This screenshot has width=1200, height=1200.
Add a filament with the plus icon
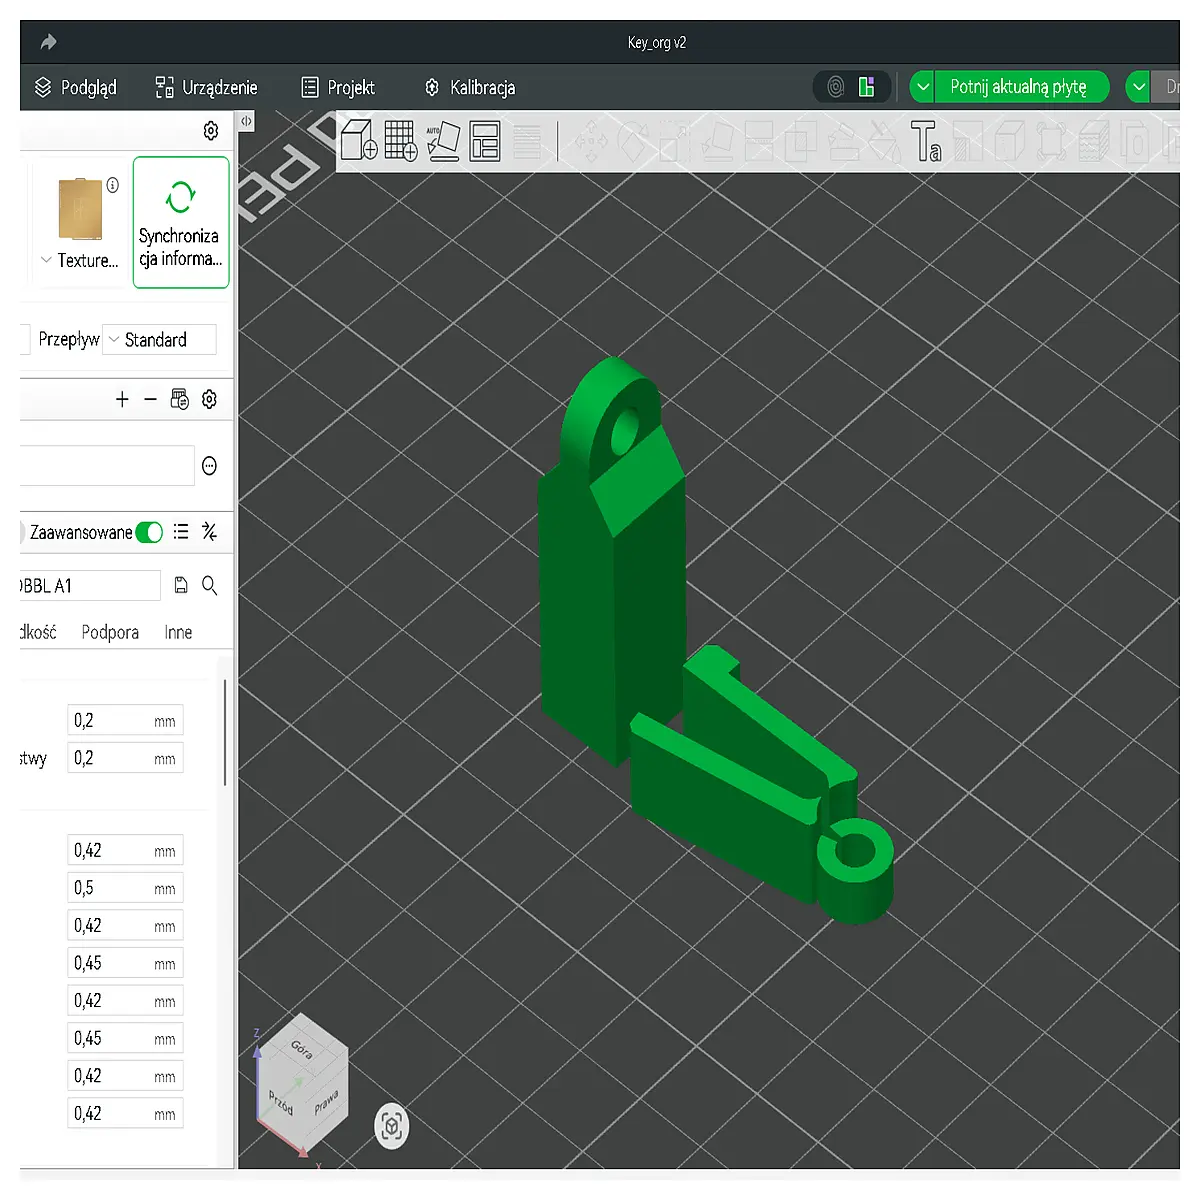click(x=122, y=400)
